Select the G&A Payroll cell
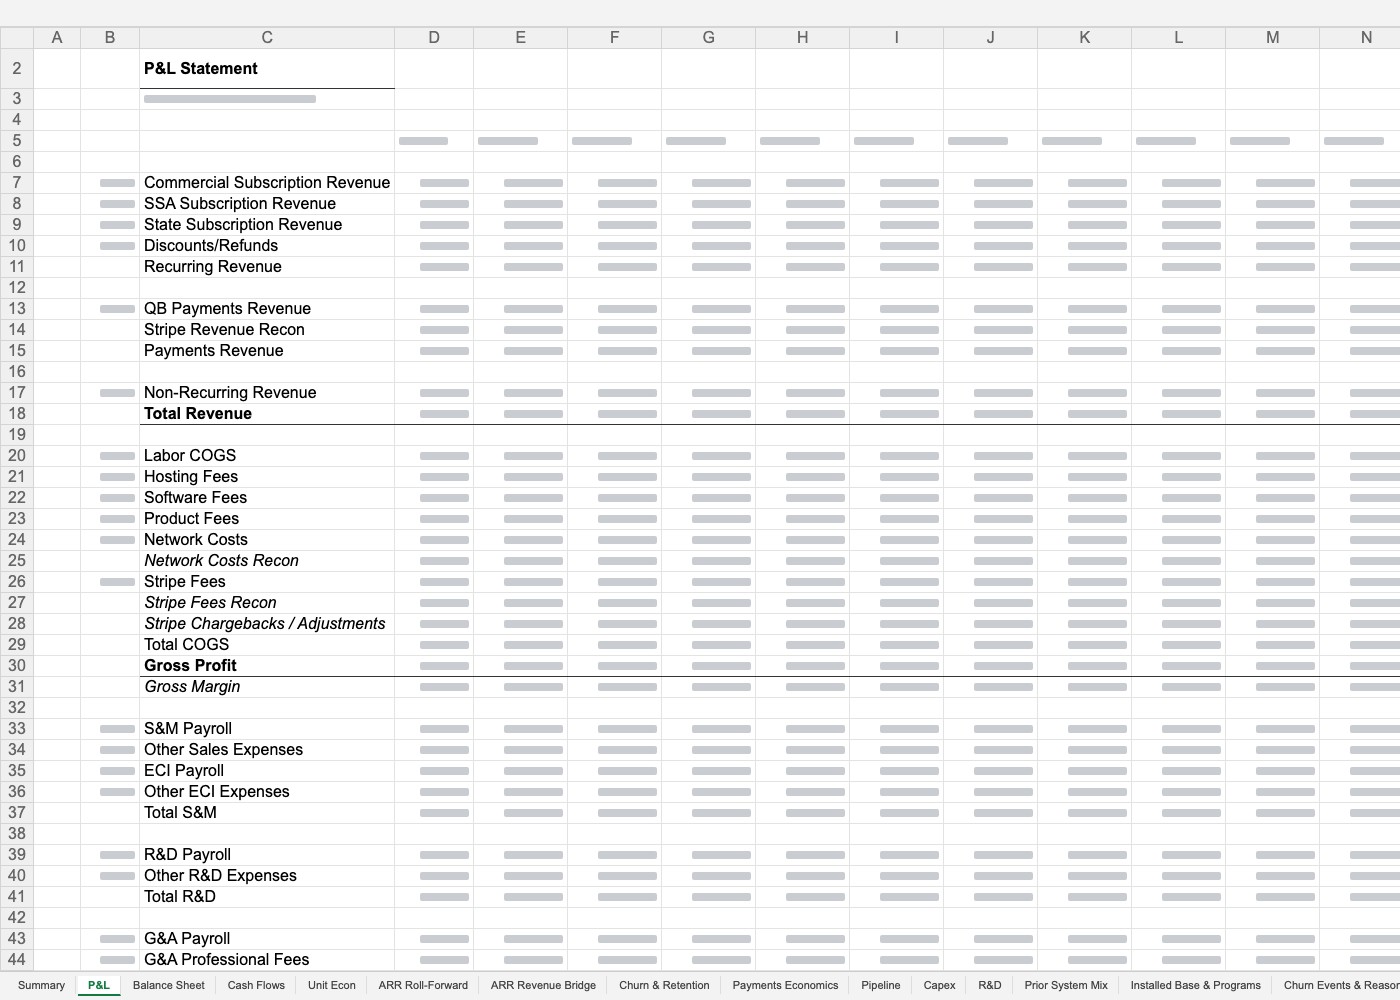1400x1000 pixels. [x=267, y=939]
